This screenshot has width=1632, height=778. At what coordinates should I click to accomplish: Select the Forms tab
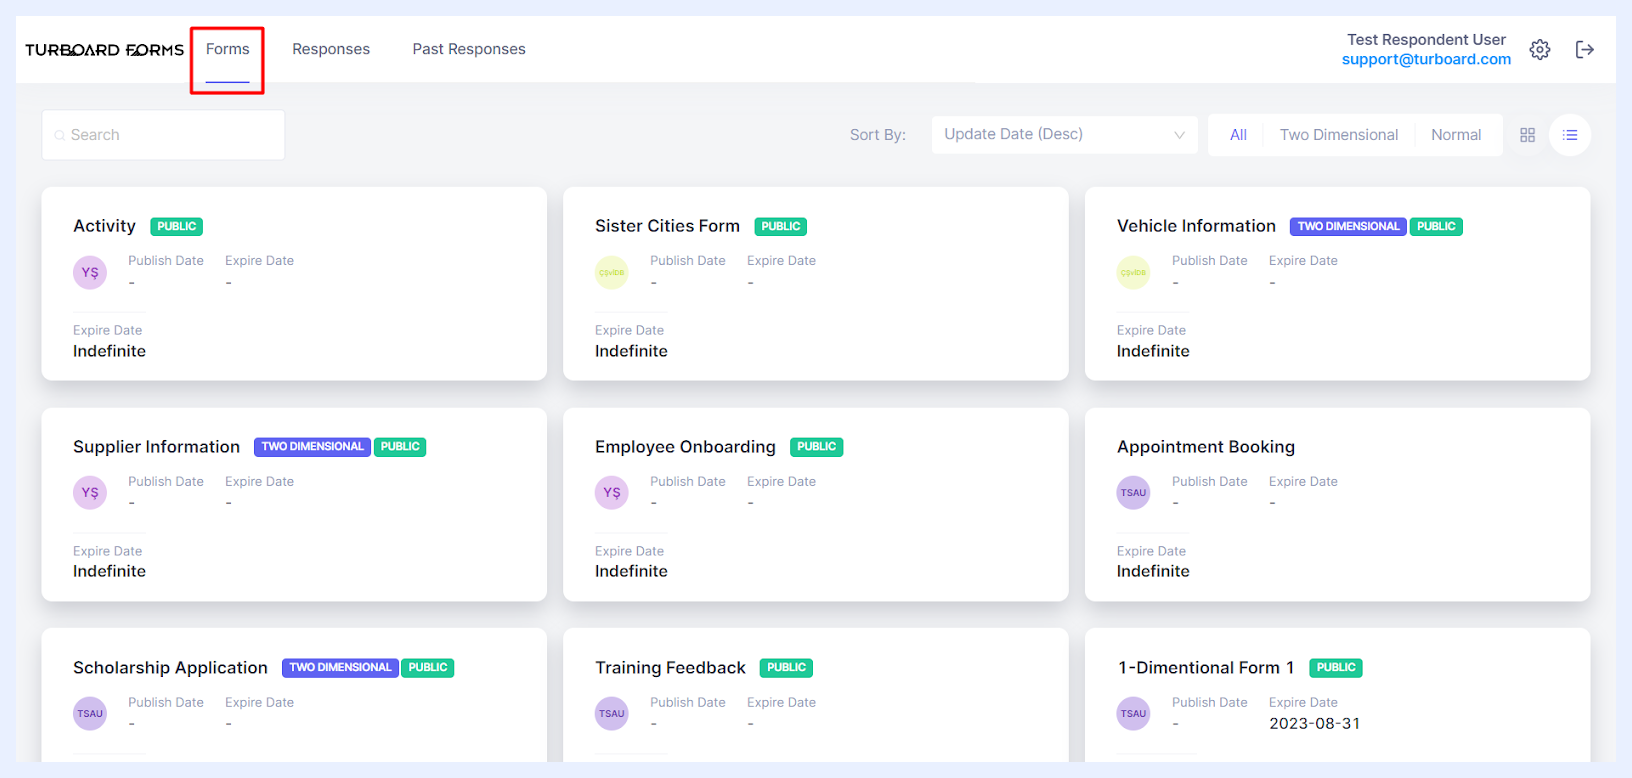click(x=228, y=49)
